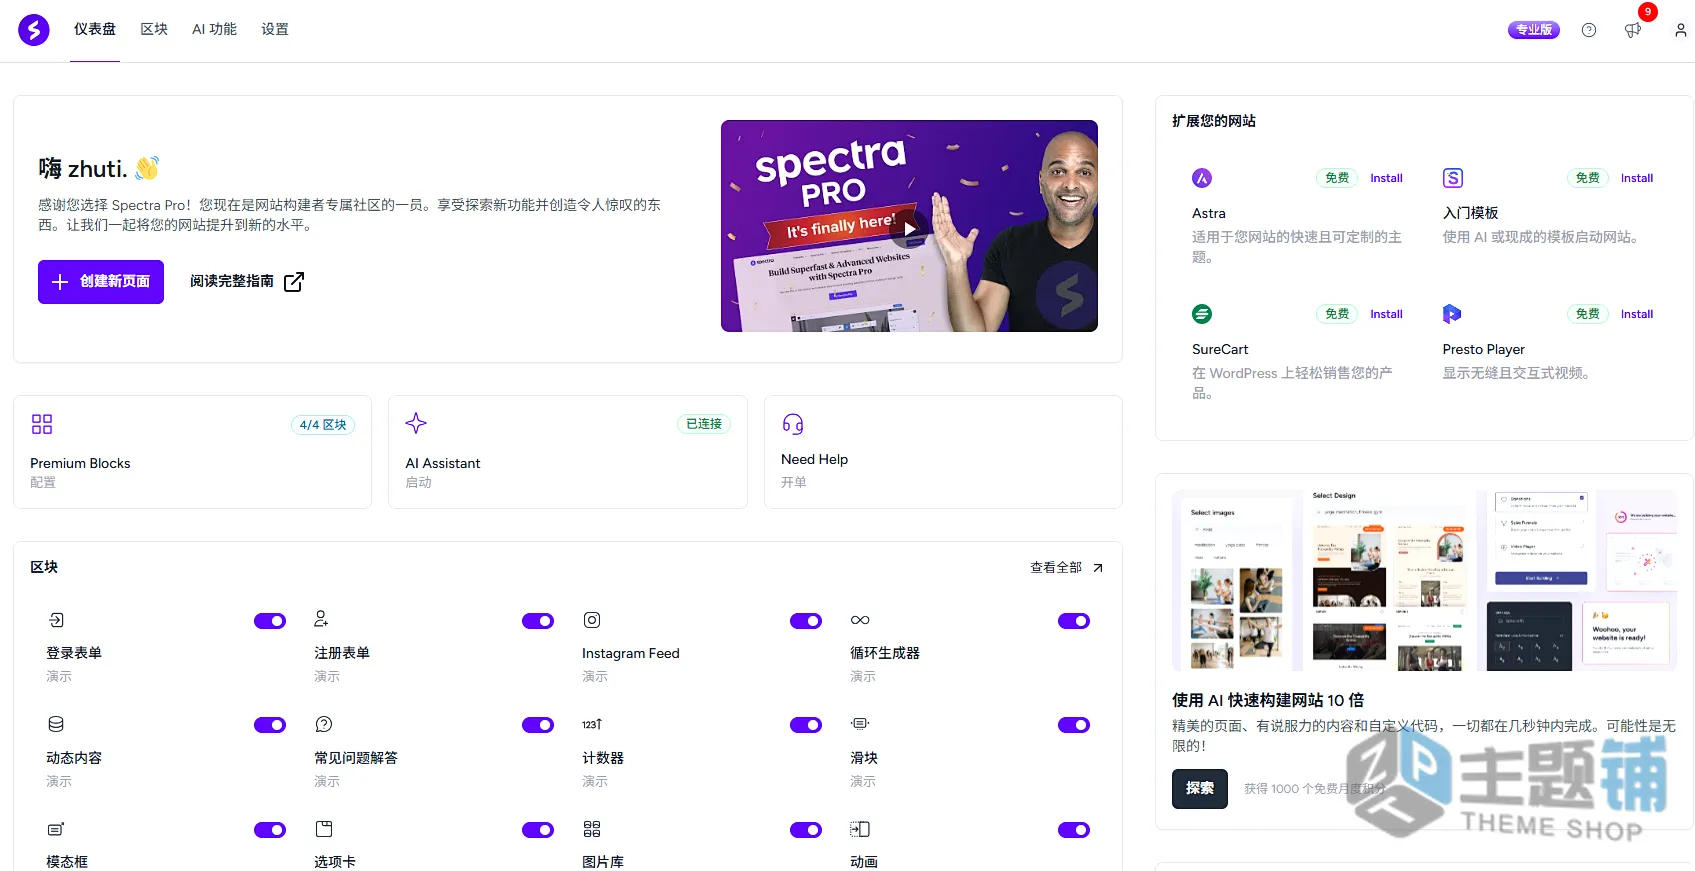Click the 选项卡 tabs block icon

pos(324,829)
